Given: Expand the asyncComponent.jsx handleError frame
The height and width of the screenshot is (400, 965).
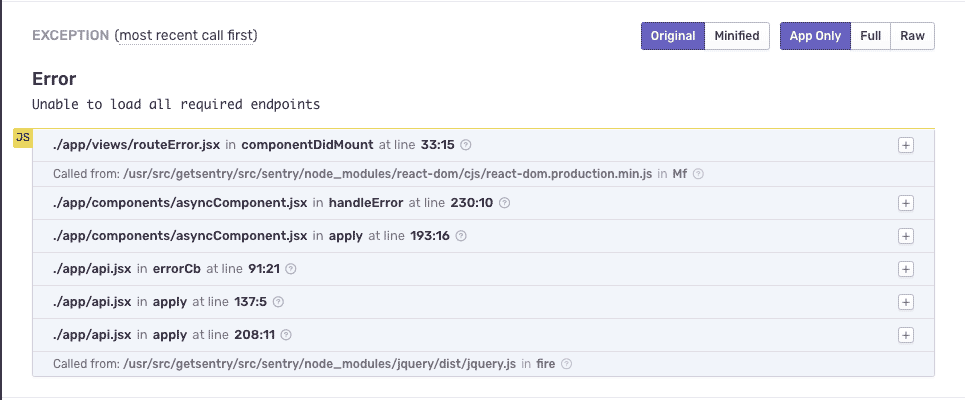Looking at the screenshot, I should pyautogui.click(x=905, y=203).
